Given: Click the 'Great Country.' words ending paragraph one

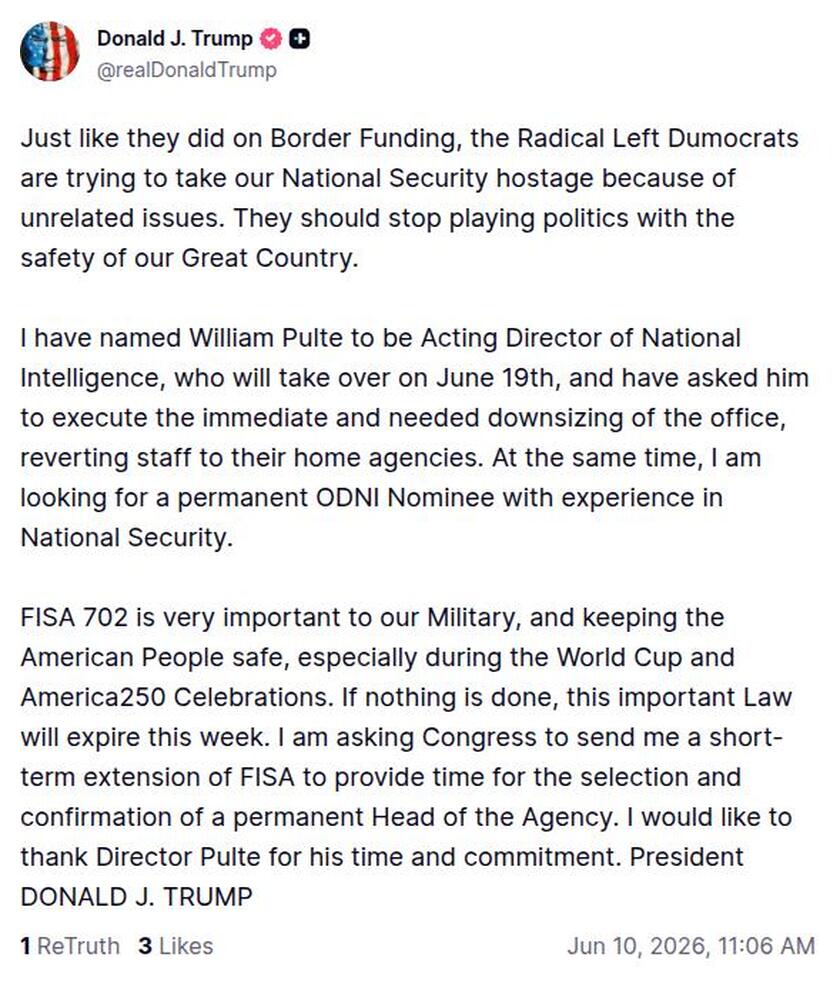Looking at the screenshot, I should 270,259.
